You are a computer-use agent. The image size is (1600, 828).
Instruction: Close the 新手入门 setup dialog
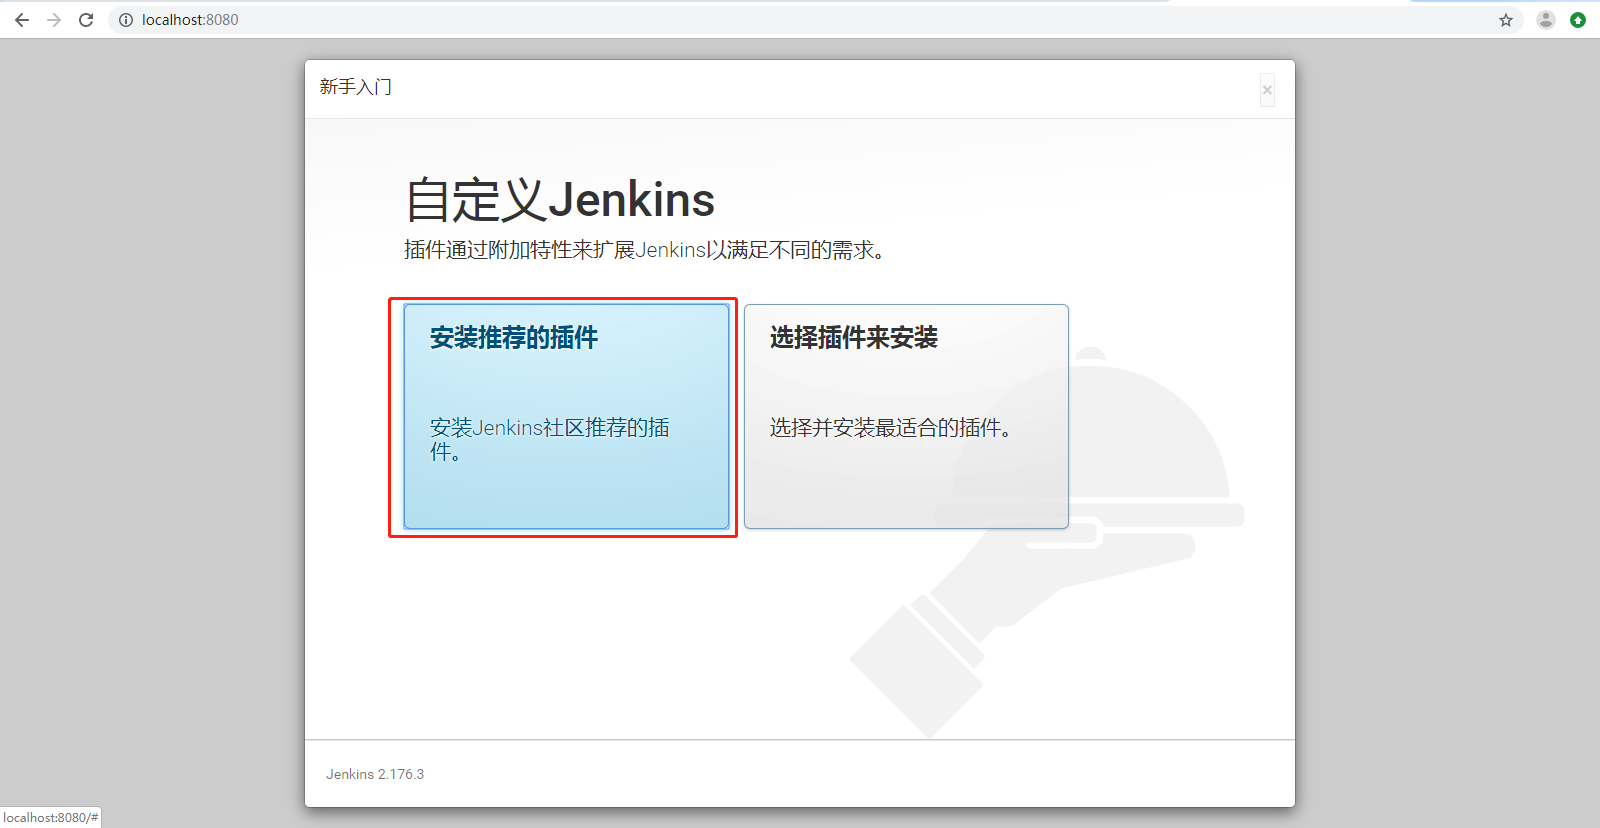coord(1267,90)
